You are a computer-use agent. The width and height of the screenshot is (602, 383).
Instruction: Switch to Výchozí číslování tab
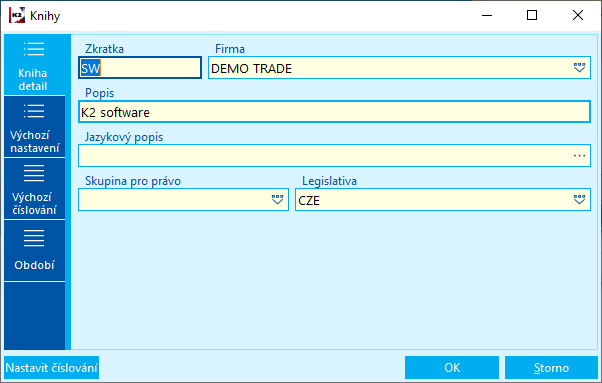tap(35, 189)
